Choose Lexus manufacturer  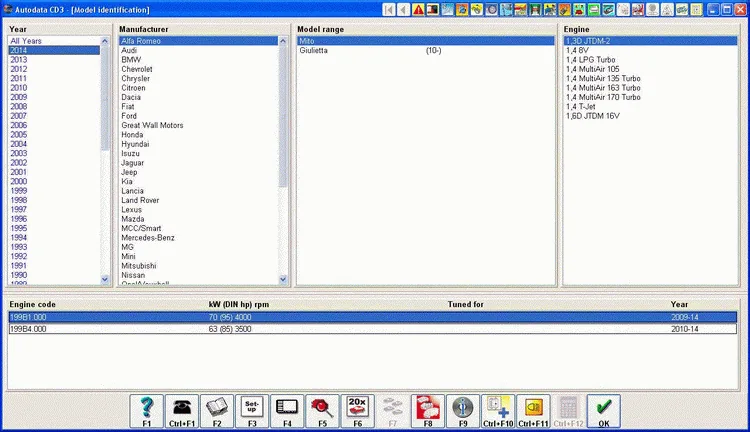199,210
